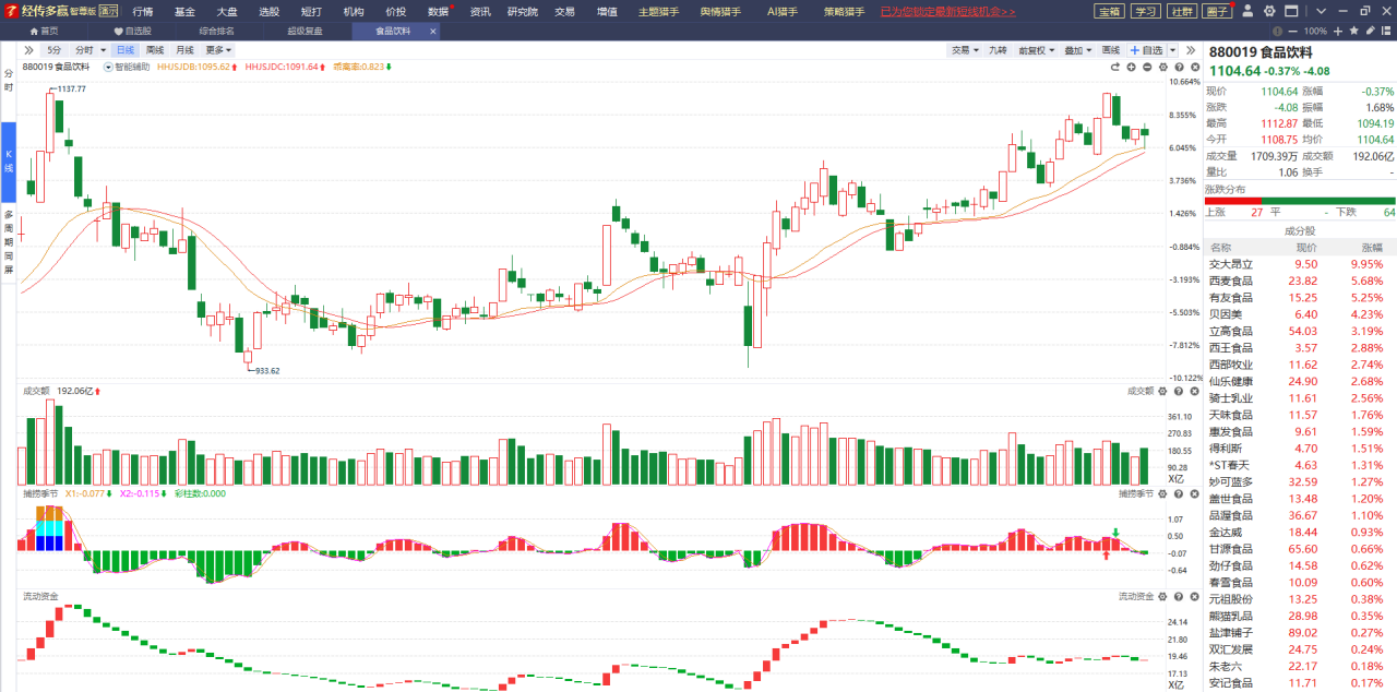Toggle the 智能辅助 option
This screenshot has height=692, width=1397.
point(127,67)
